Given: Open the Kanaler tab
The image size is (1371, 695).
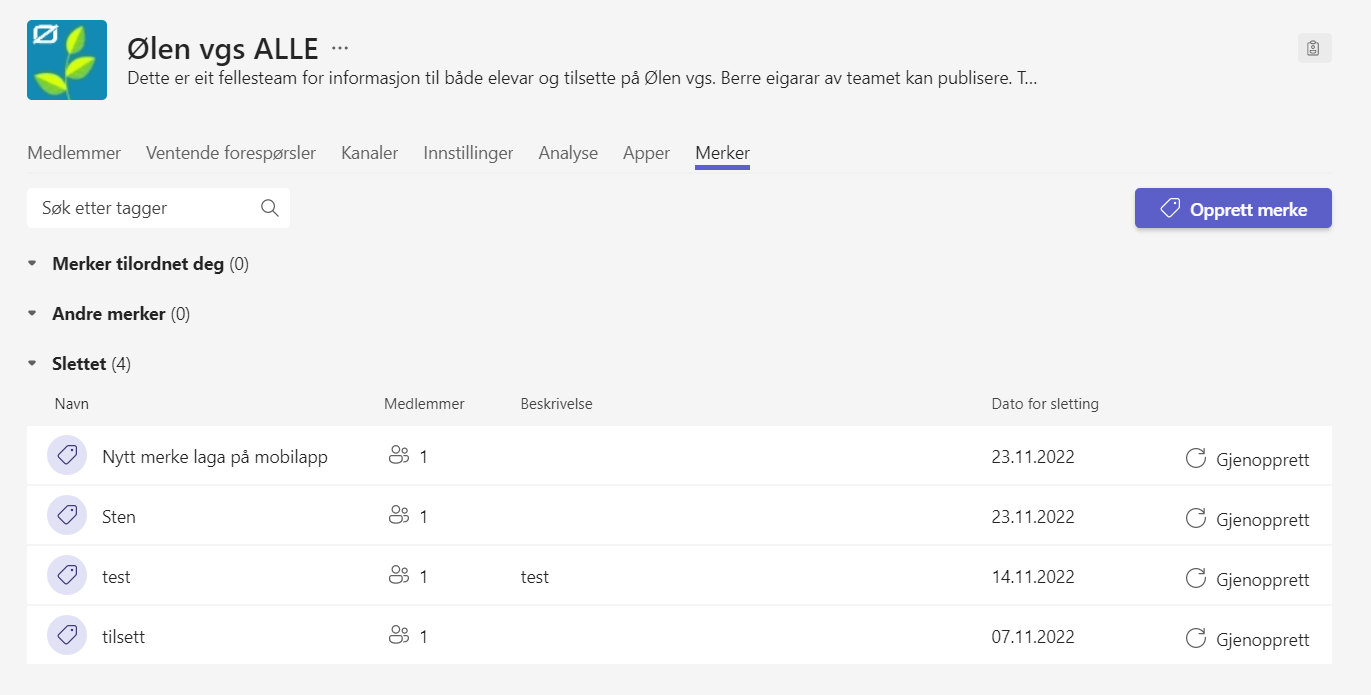Looking at the screenshot, I should 369,153.
